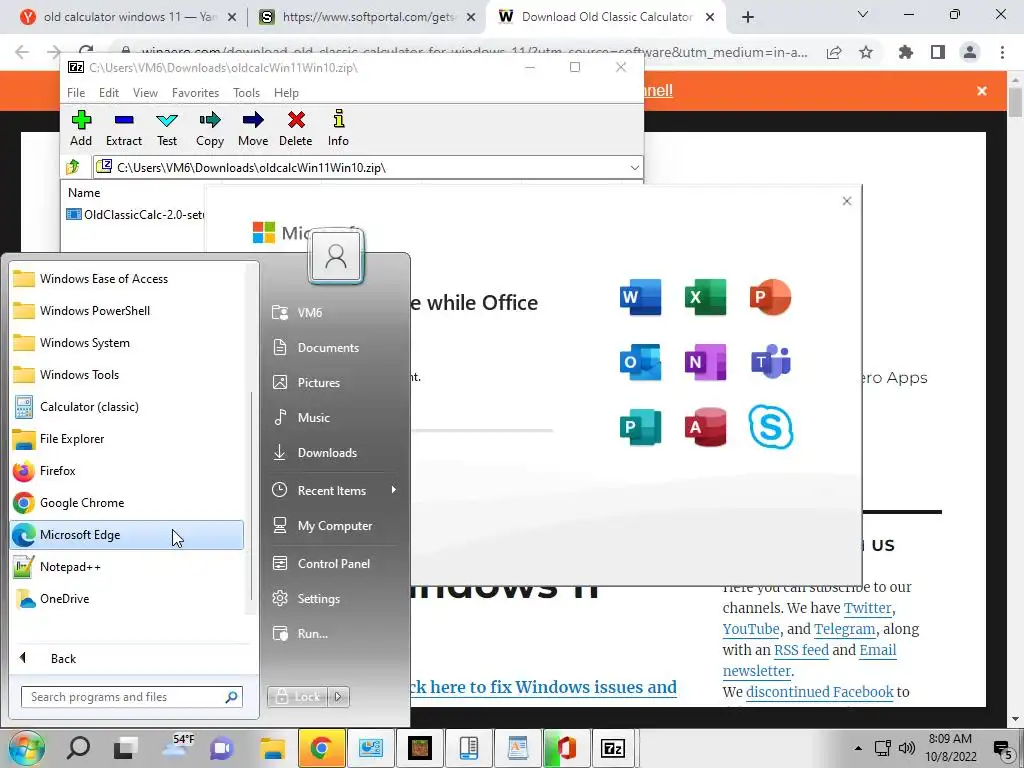Switch to 7-Zip on the taskbar
The image size is (1024, 768).
613,748
